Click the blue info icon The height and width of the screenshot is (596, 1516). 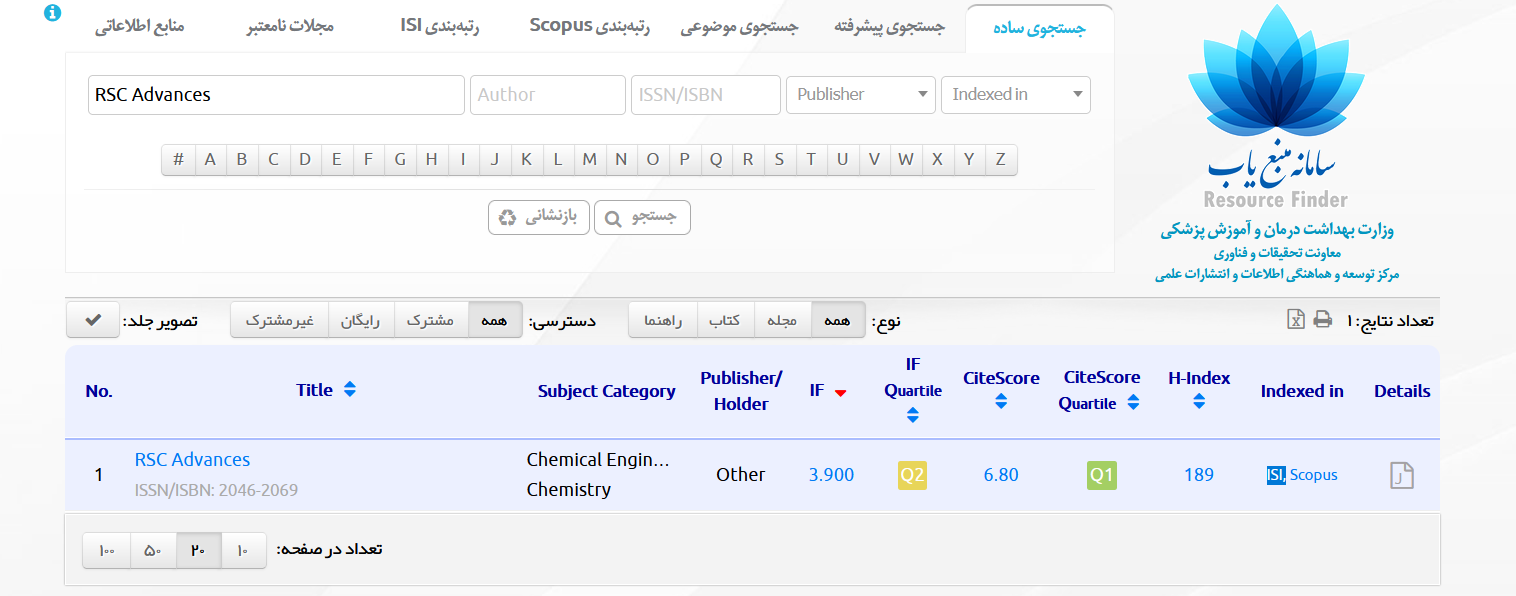pyautogui.click(x=53, y=13)
